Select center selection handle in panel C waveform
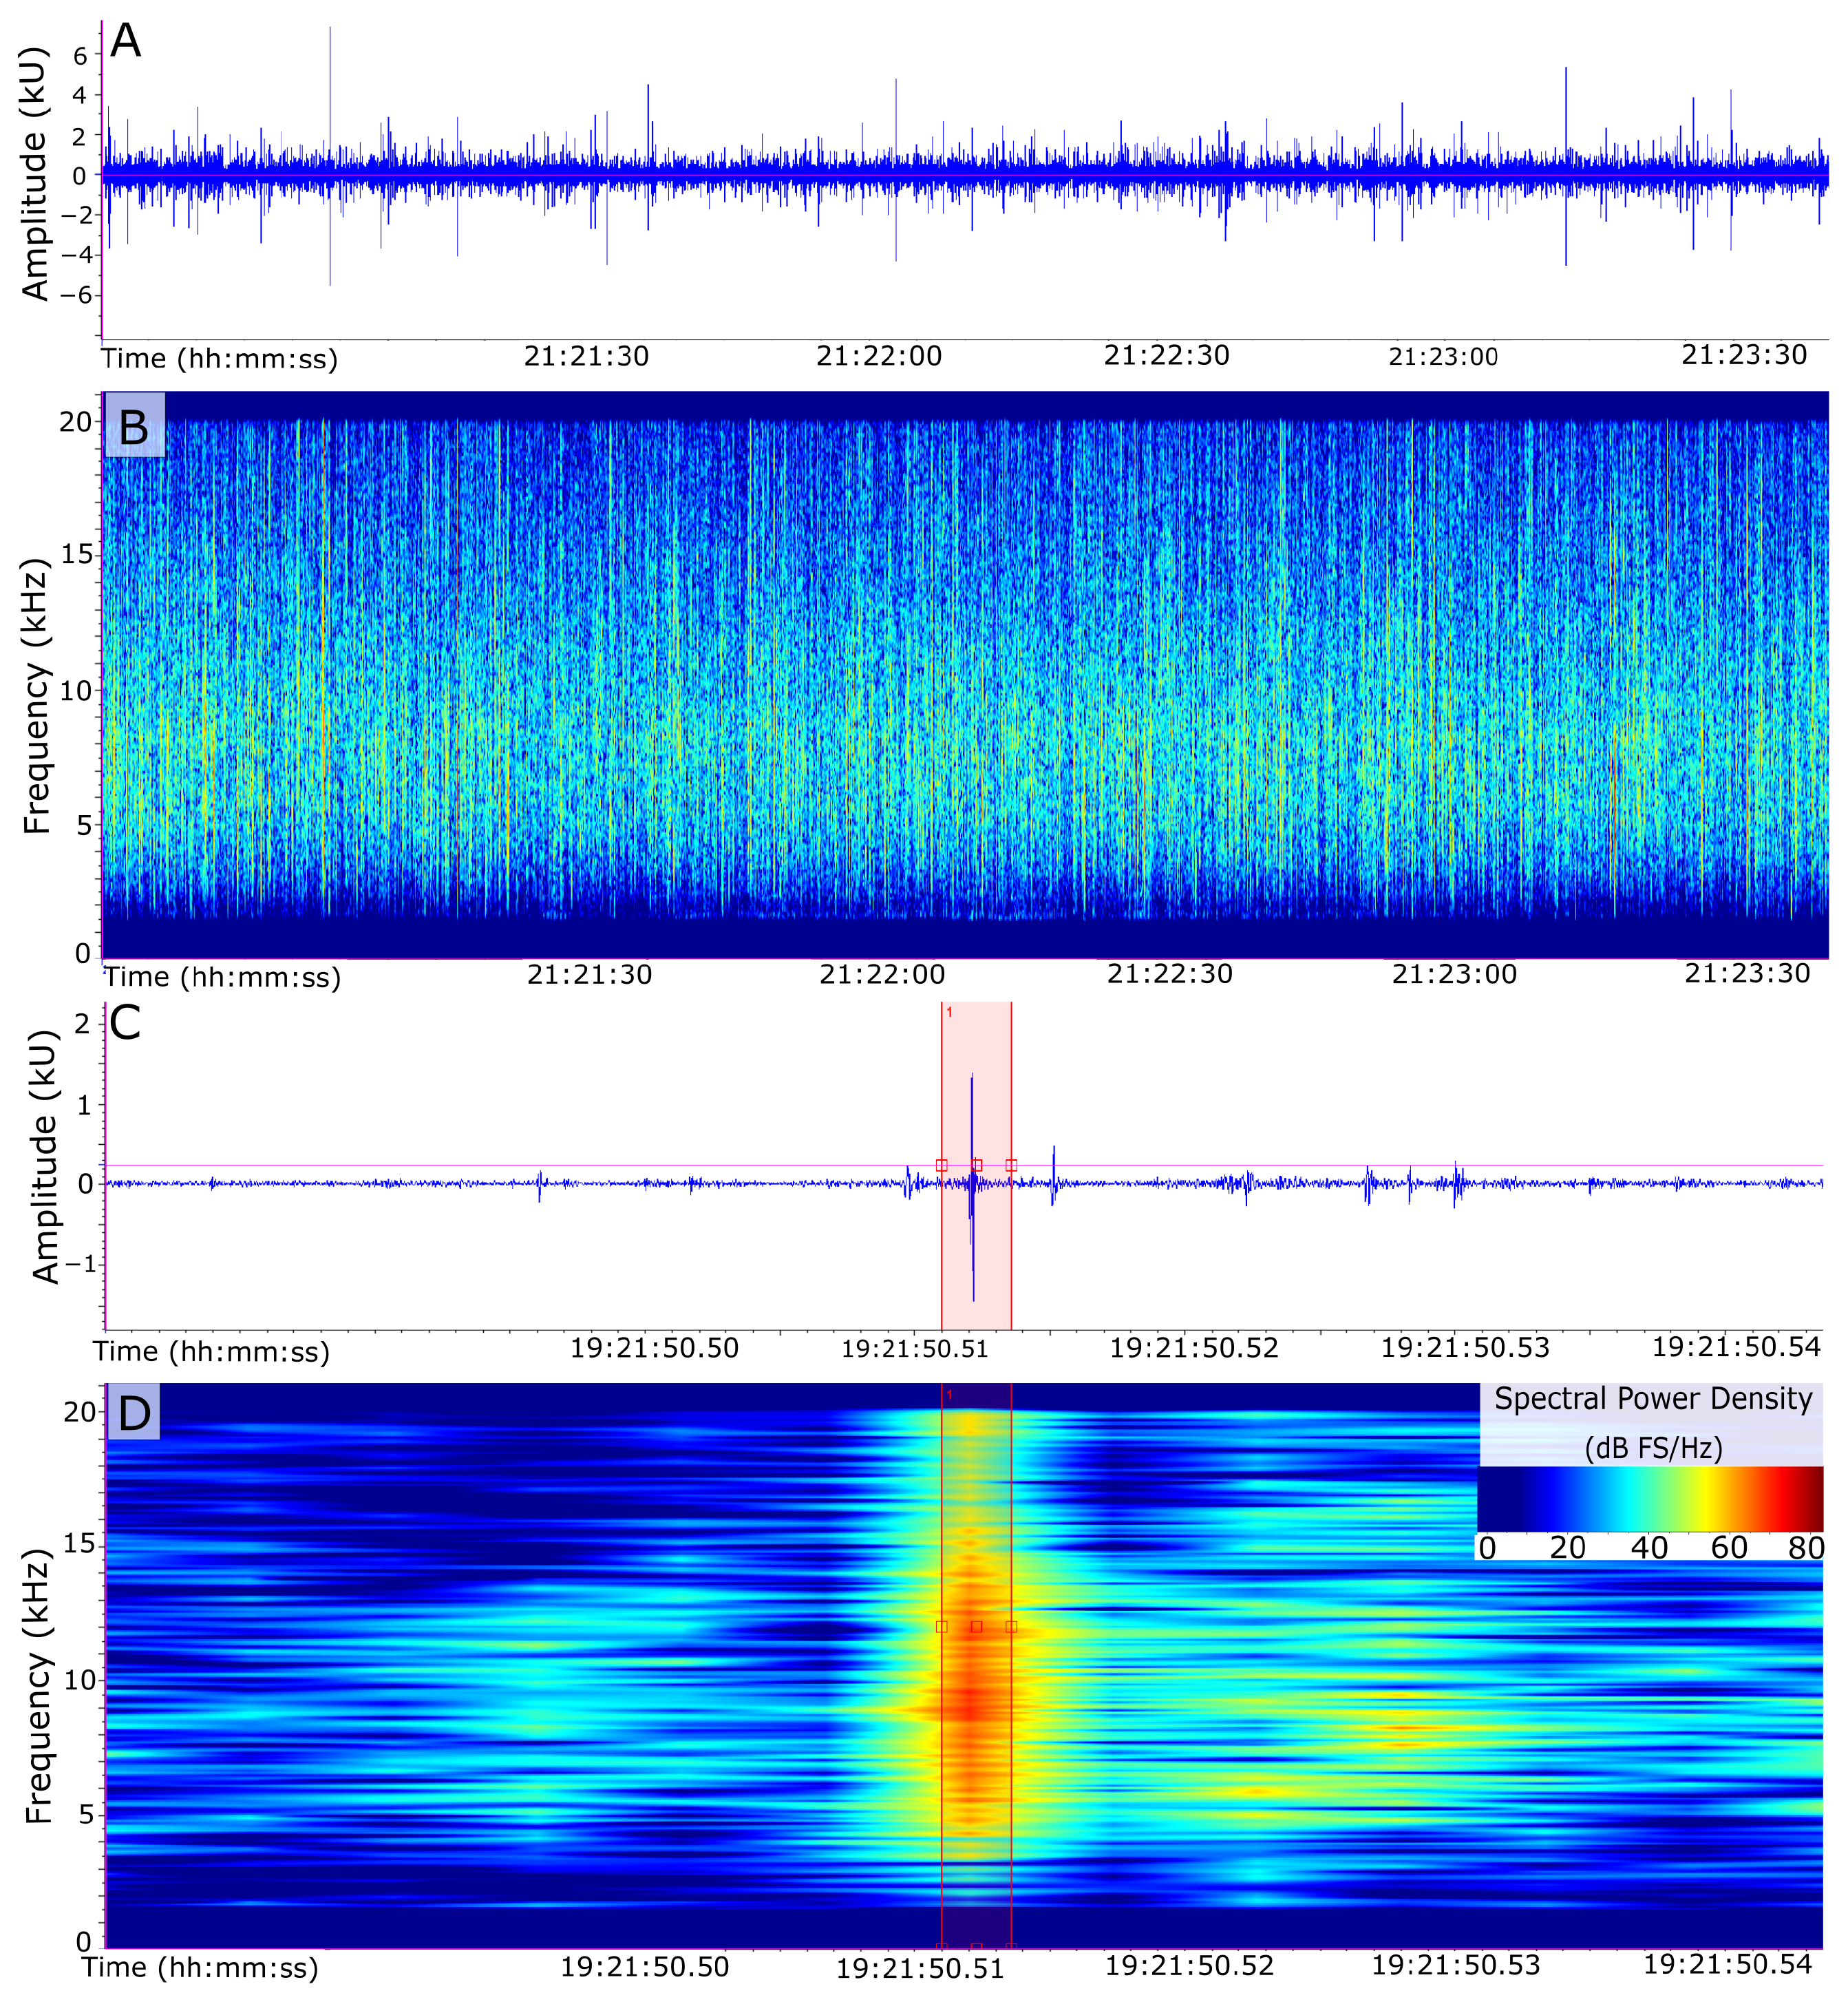 (977, 1165)
